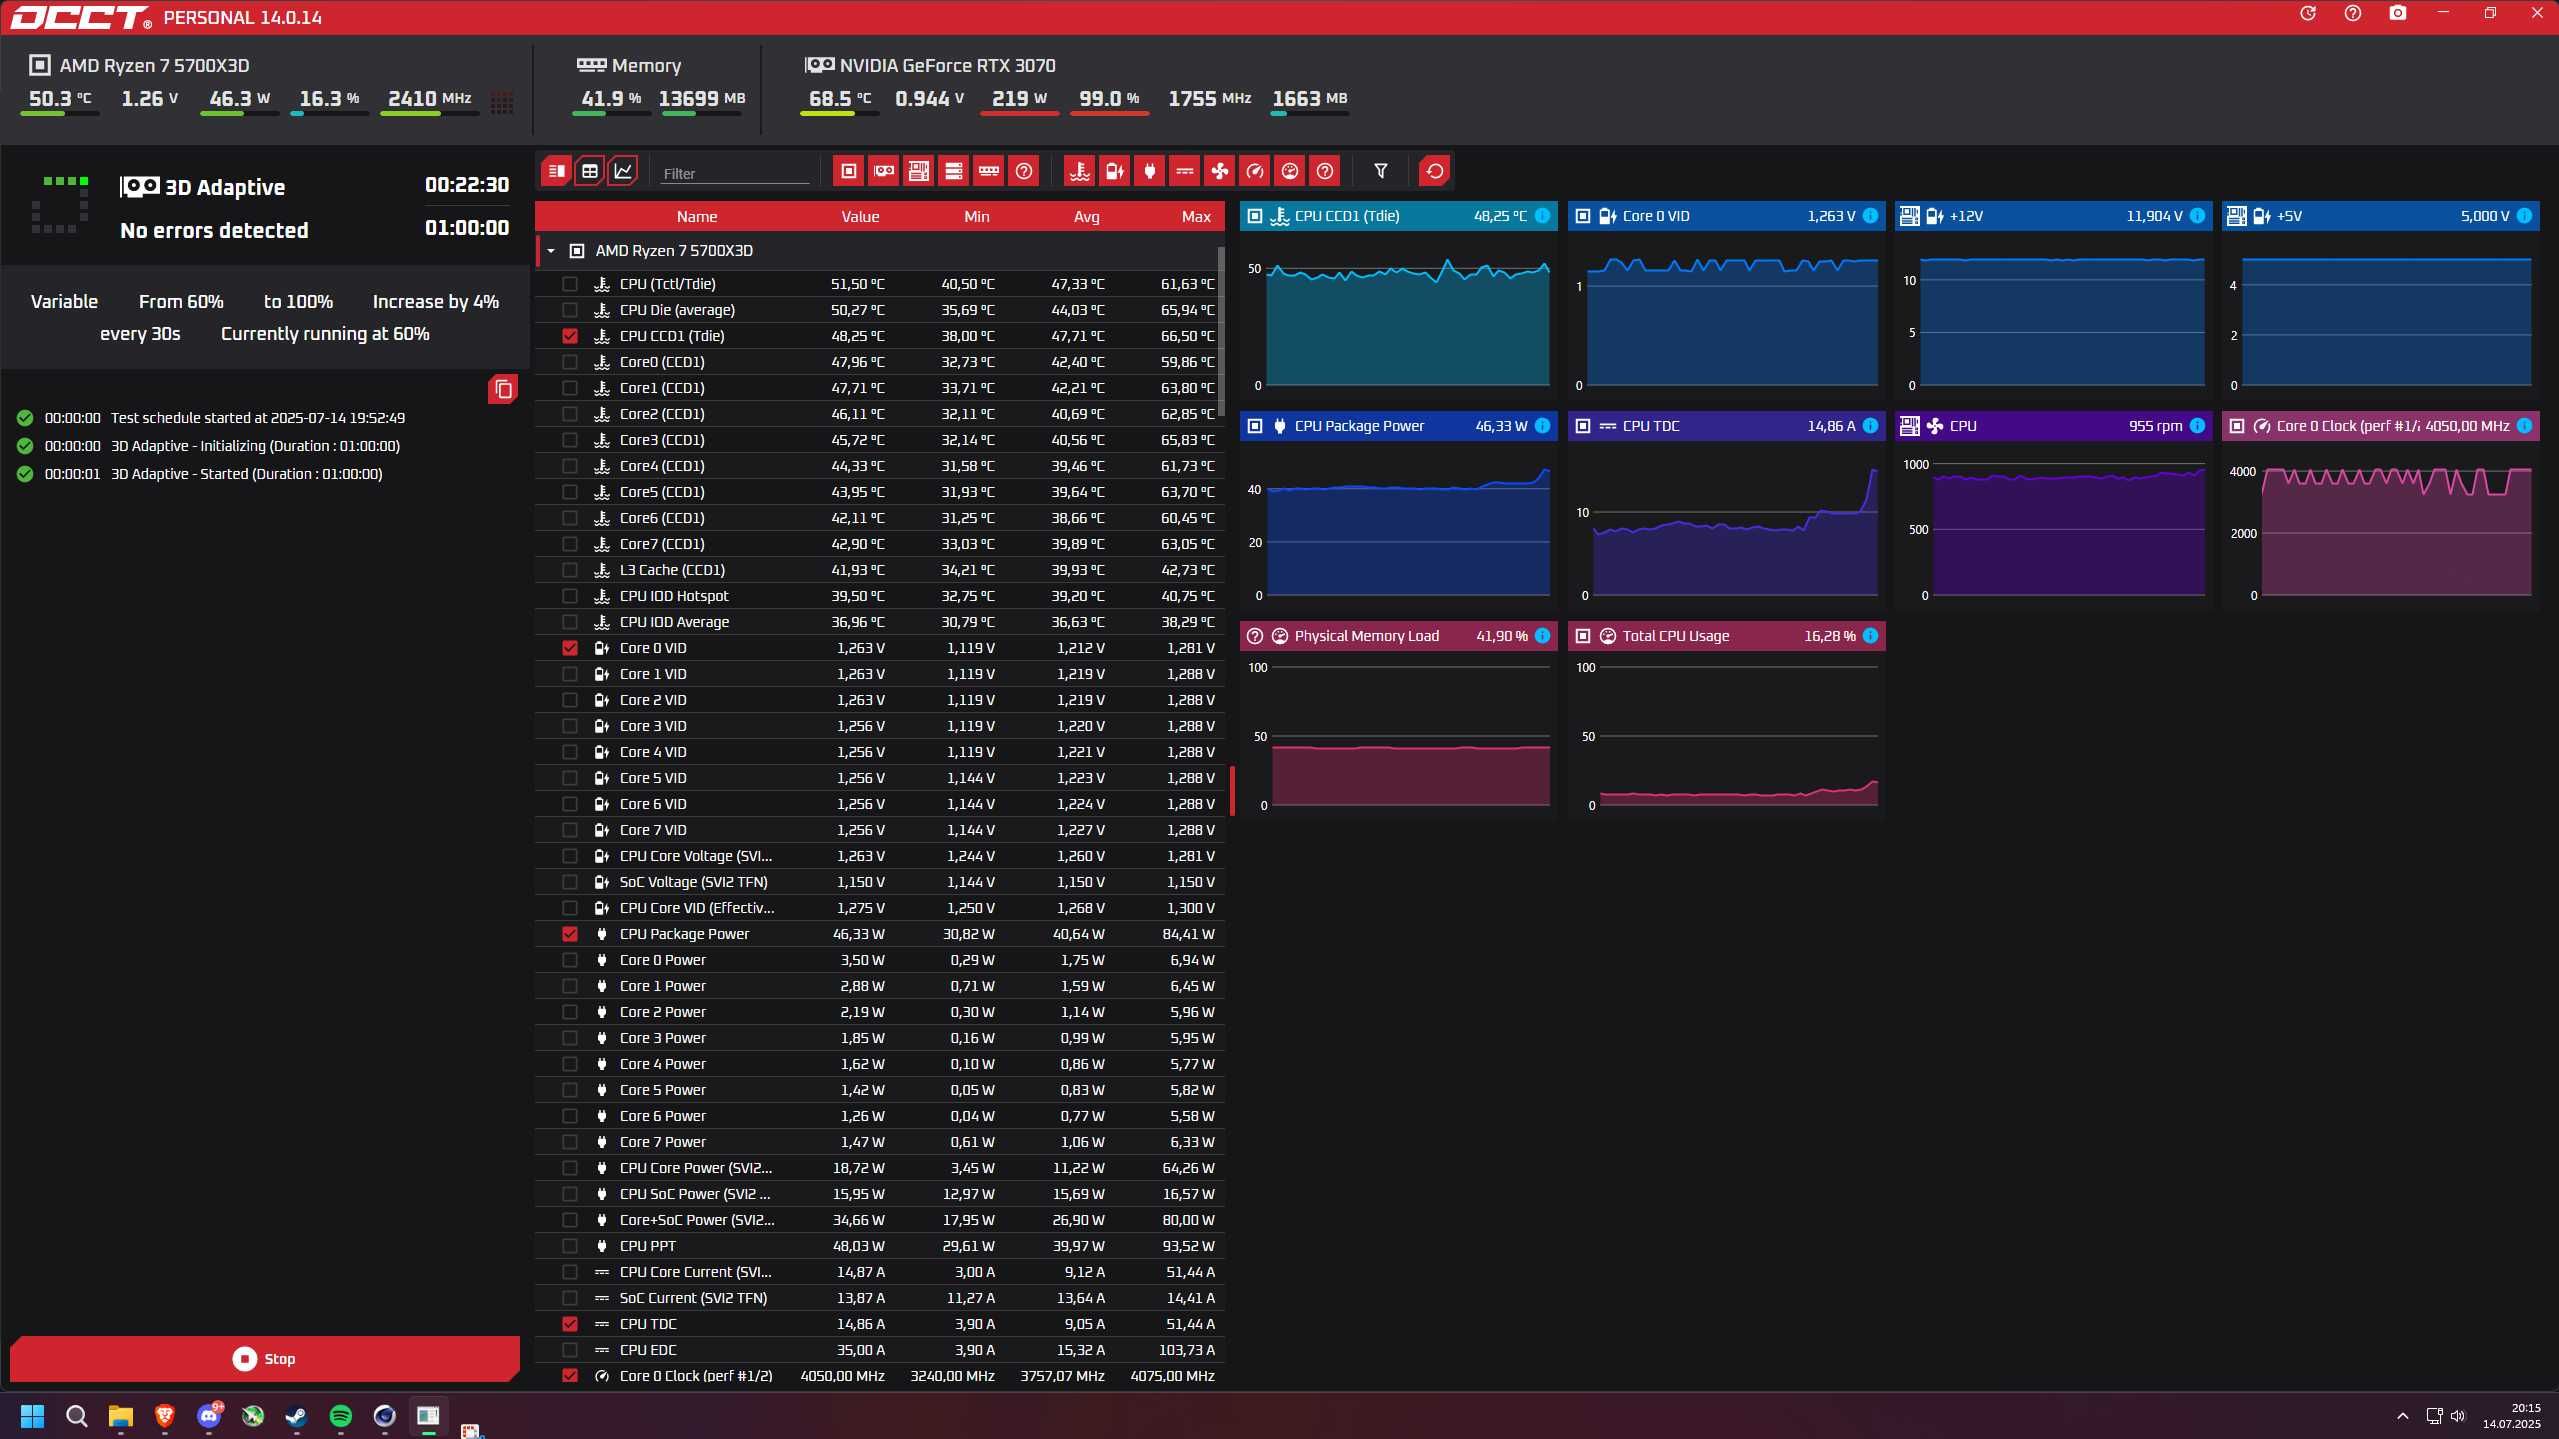
Task: Toggle the voltage sensor filter icon
Action: [1115, 171]
